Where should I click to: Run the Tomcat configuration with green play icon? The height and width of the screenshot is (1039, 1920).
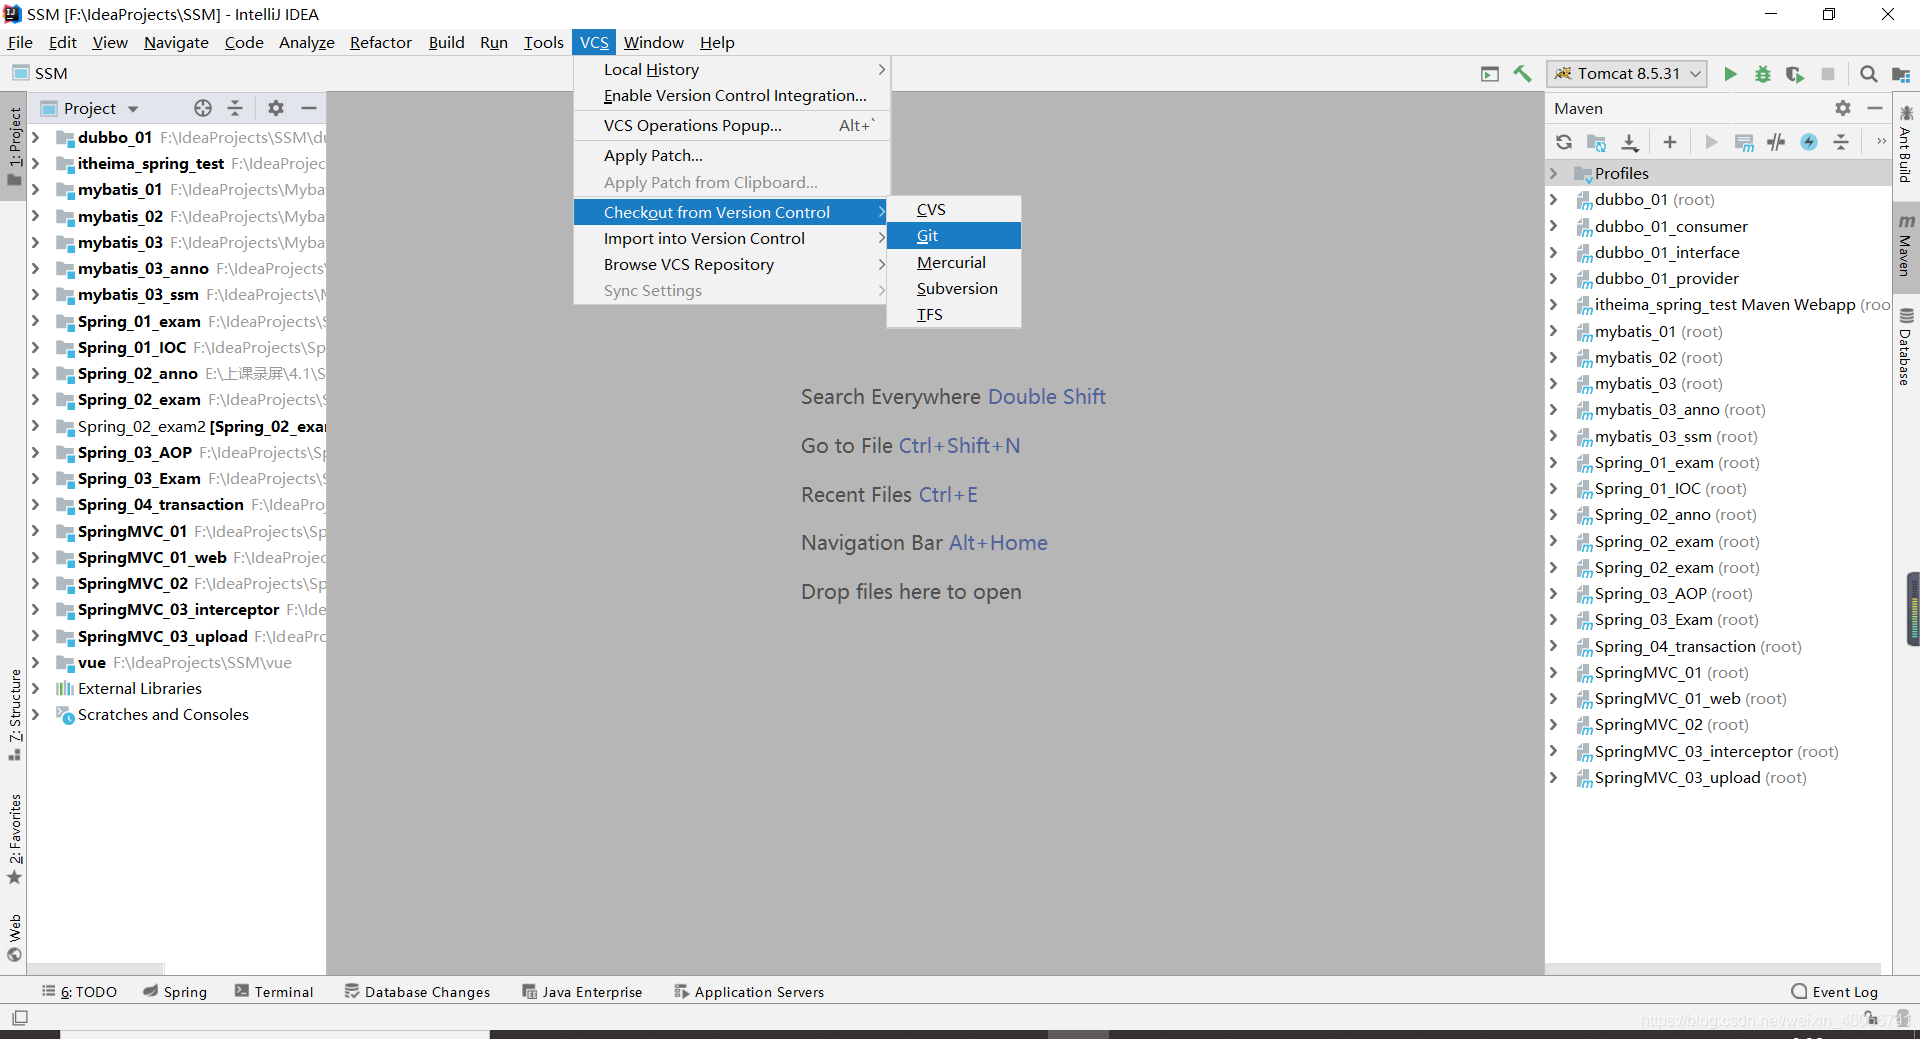coord(1730,74)
